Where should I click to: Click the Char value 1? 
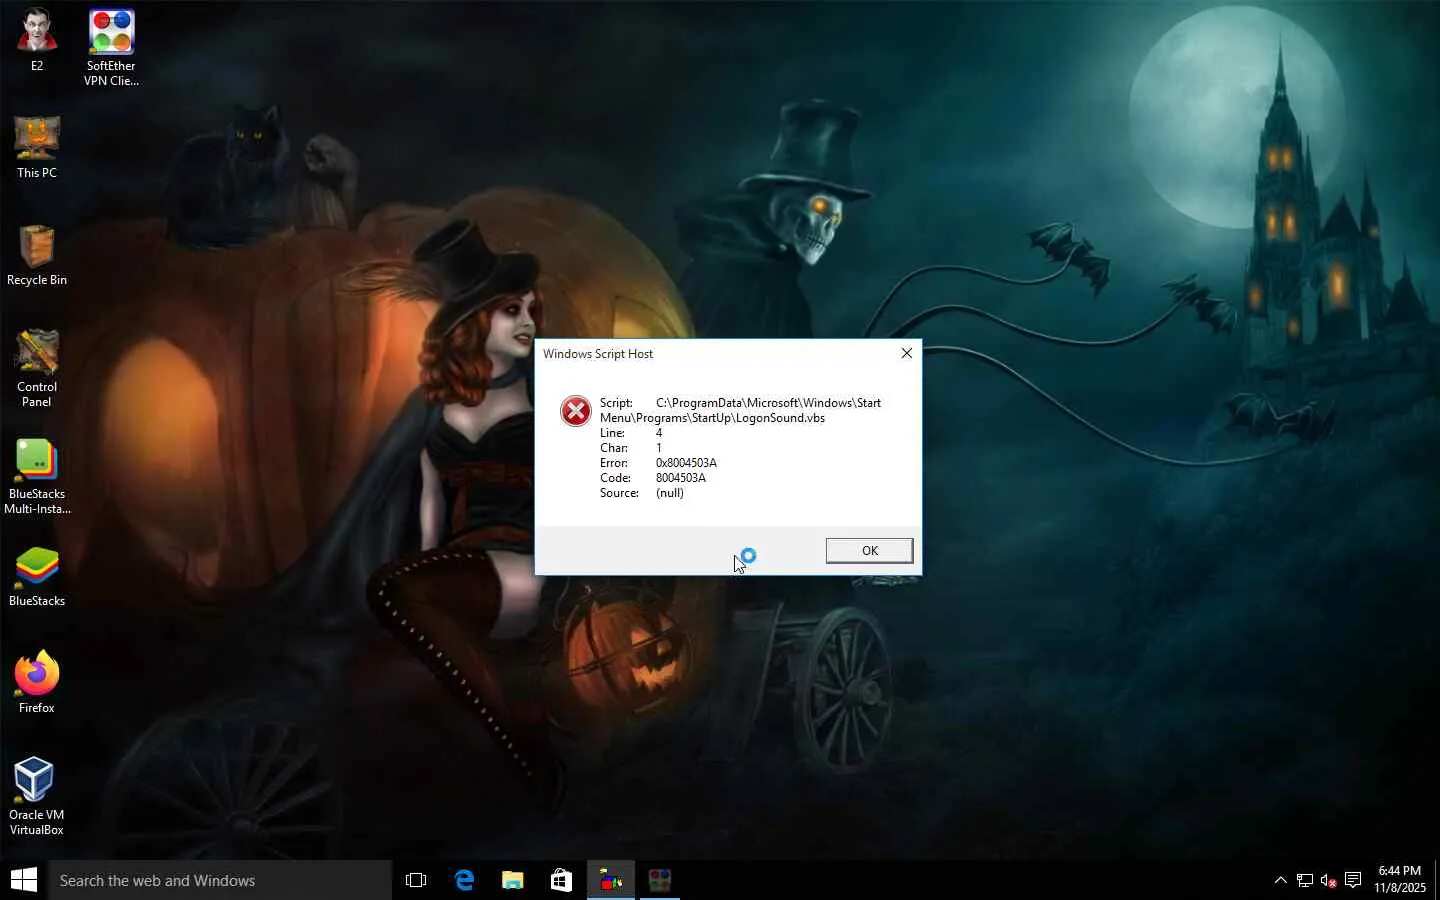[659, 448]
